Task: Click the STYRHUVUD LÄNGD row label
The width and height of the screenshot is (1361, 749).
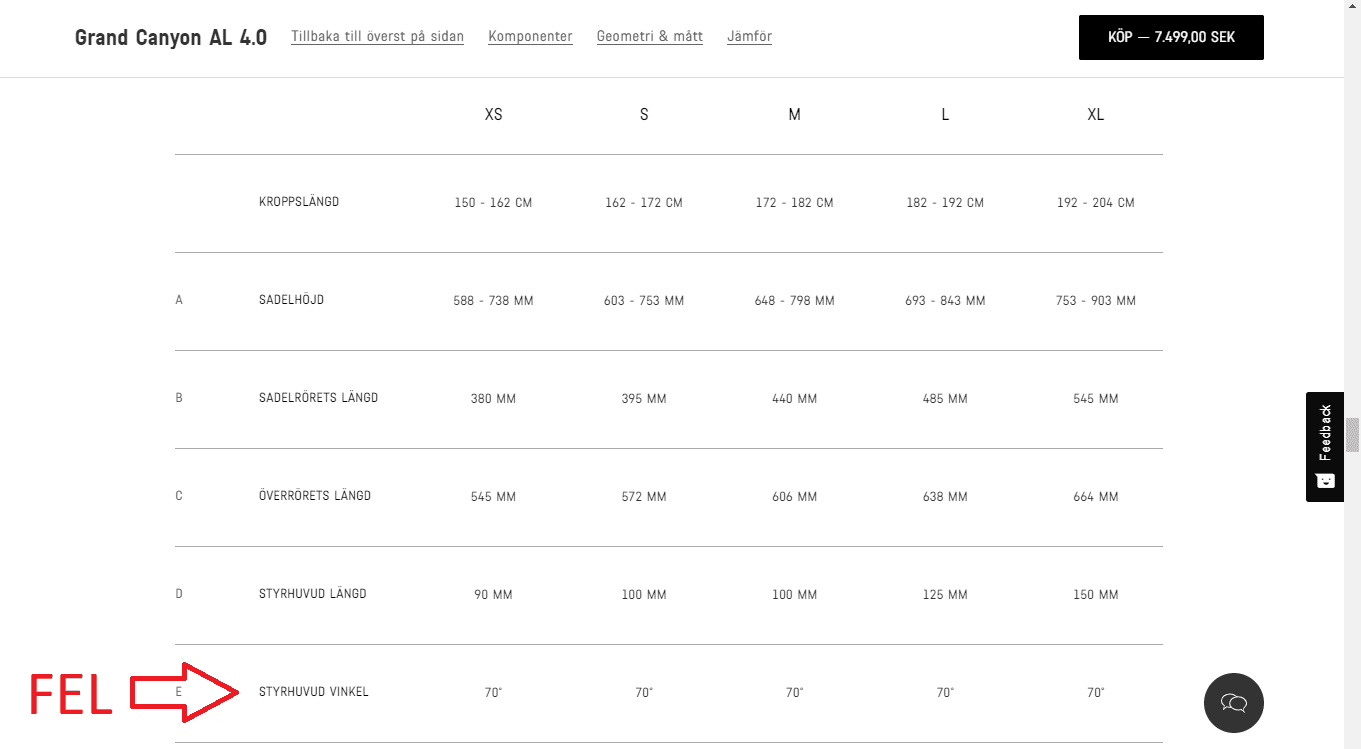Action: pyautogui.click(x=312, y=594)
